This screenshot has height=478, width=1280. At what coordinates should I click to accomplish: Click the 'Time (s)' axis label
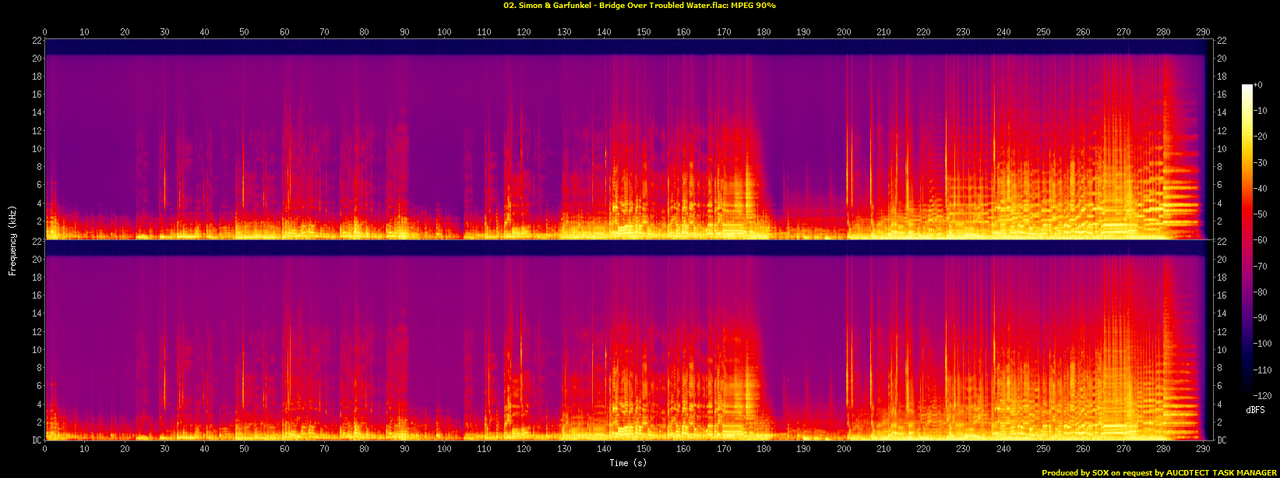click(628, 463)
